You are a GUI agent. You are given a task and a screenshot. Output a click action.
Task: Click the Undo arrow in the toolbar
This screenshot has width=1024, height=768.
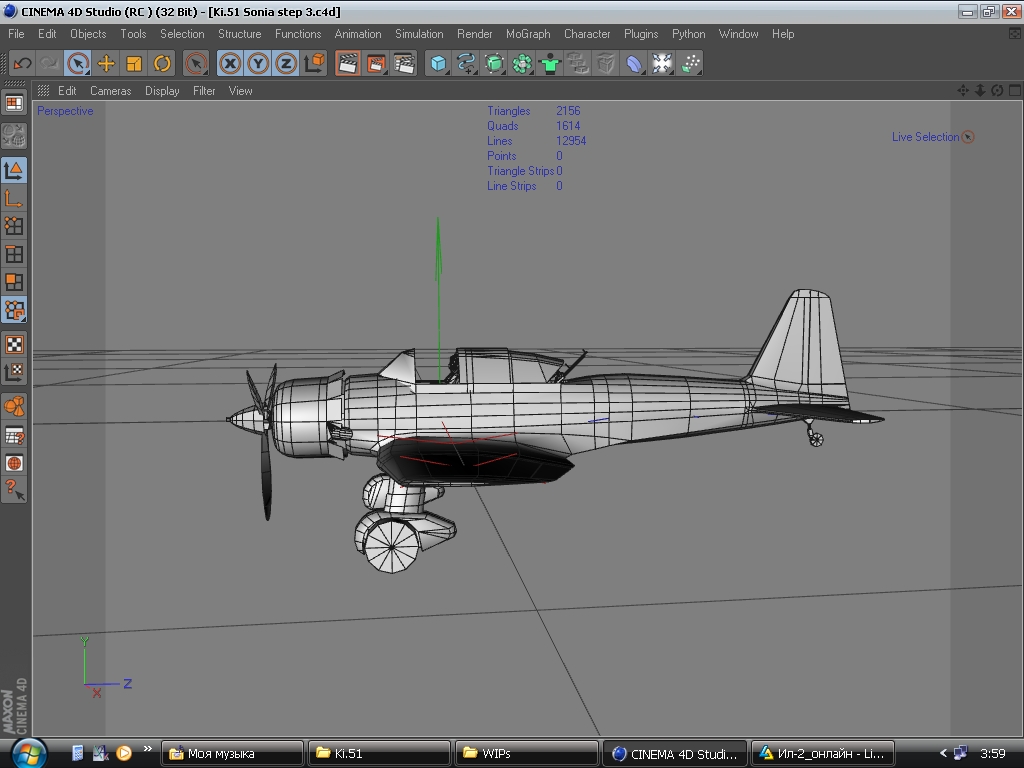pos(22,63)
